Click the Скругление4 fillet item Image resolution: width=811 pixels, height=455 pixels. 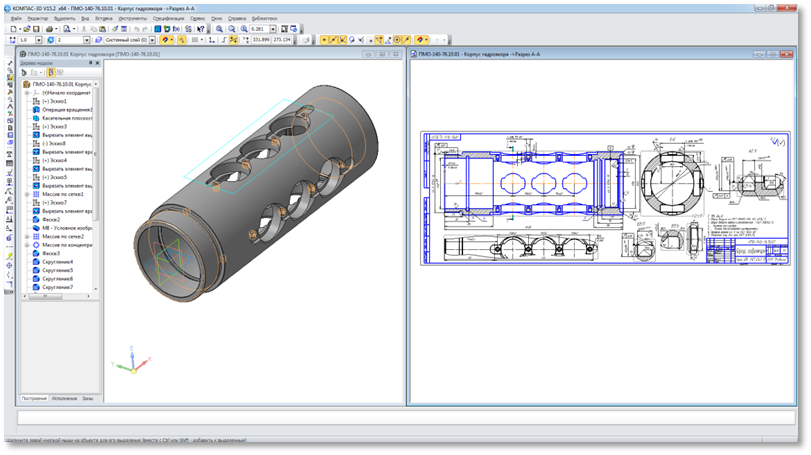(57, 262)
